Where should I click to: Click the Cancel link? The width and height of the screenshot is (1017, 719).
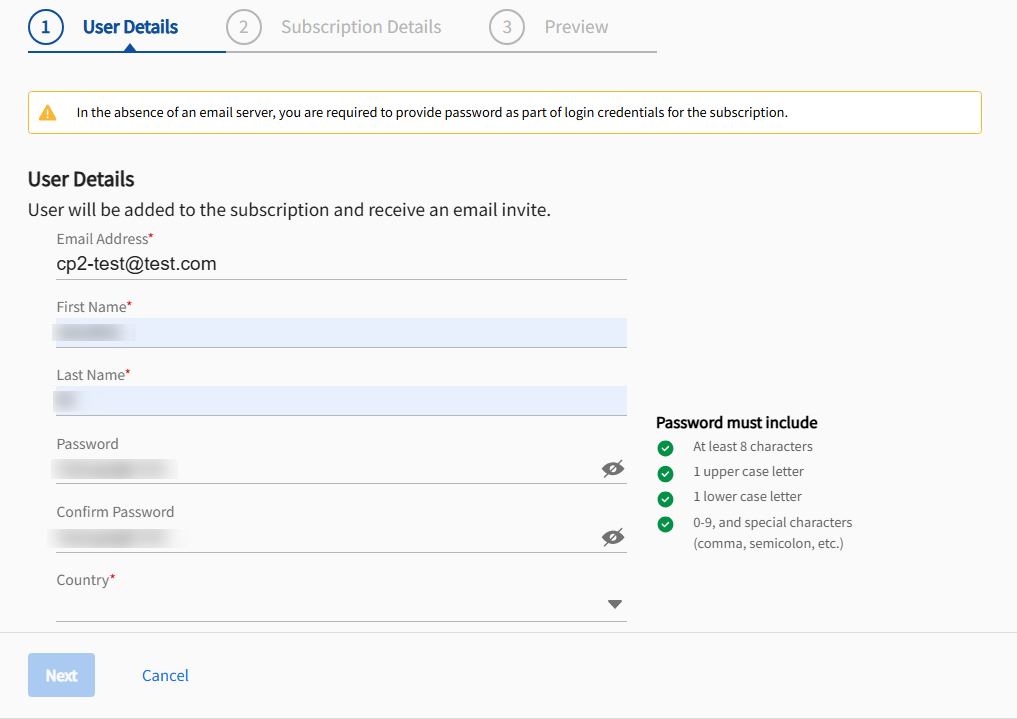point(165,675)
